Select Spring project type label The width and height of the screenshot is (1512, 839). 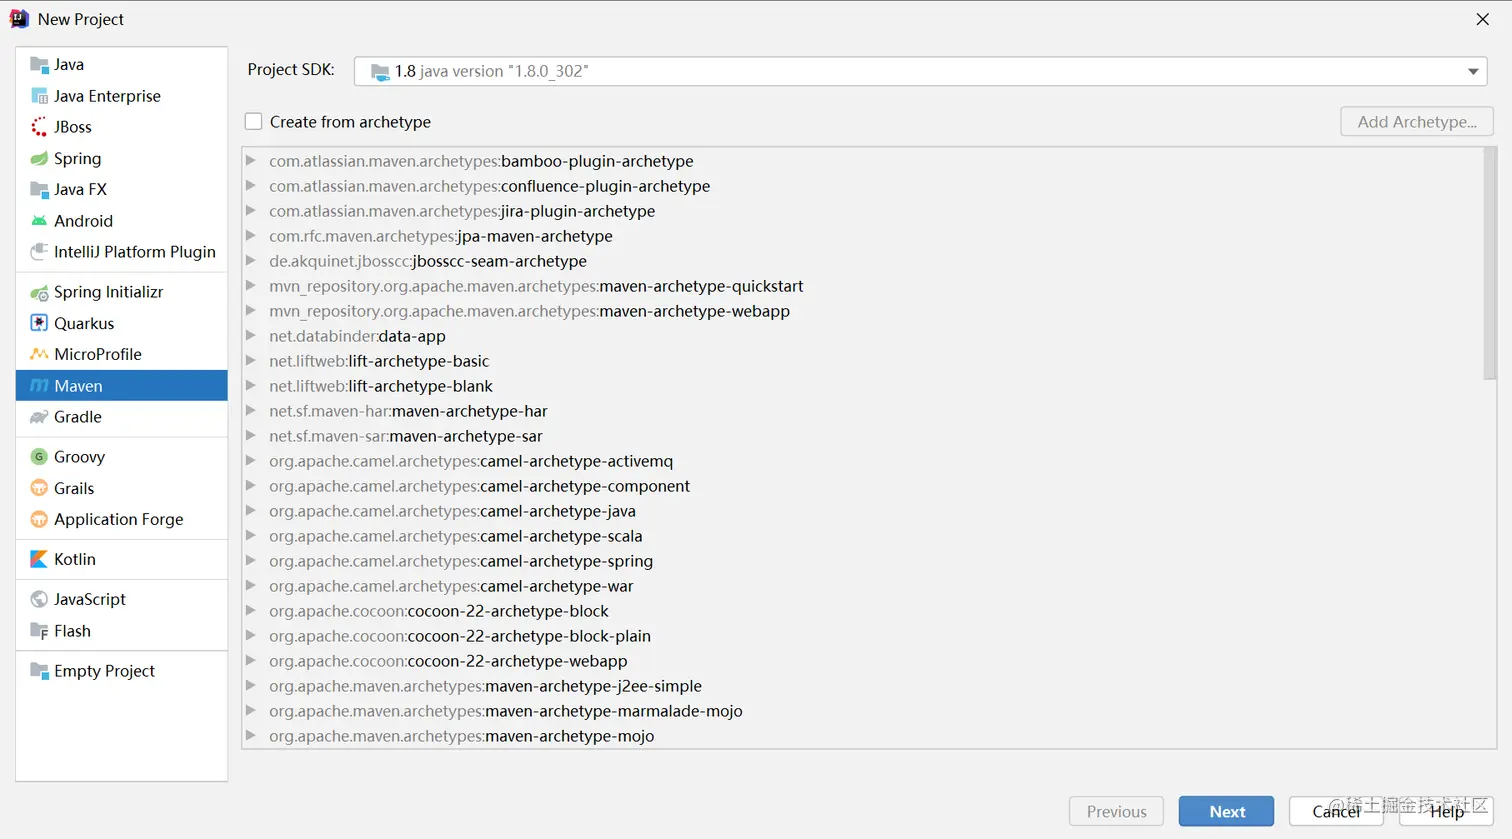[x=77, y=158]
